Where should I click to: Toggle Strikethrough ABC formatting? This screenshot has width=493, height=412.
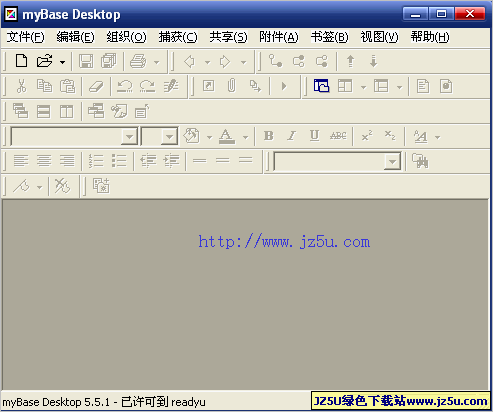coord(338,136)
